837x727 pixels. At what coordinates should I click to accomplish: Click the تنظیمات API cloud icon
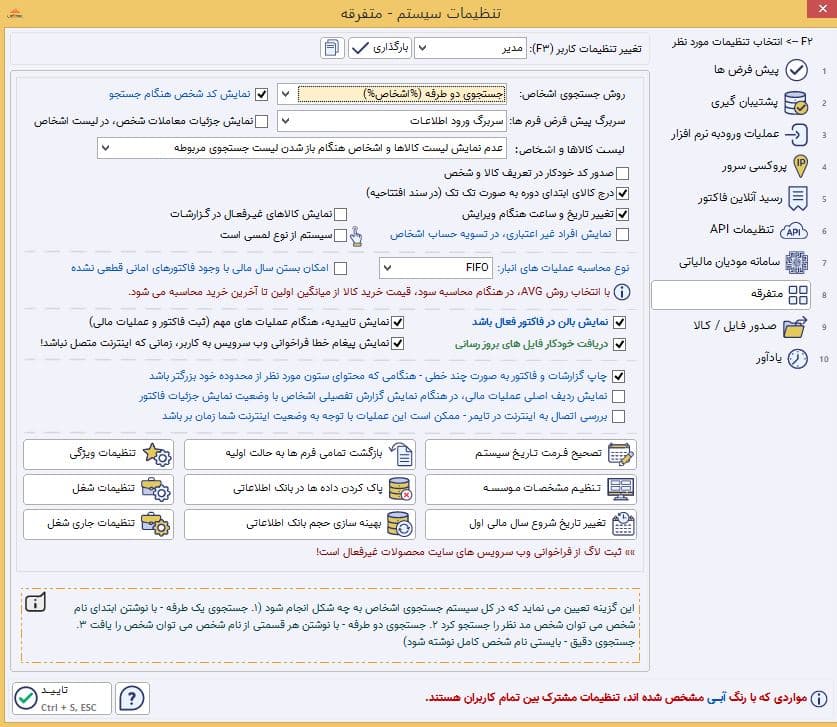pyautogui.click(x=794, y=231)
